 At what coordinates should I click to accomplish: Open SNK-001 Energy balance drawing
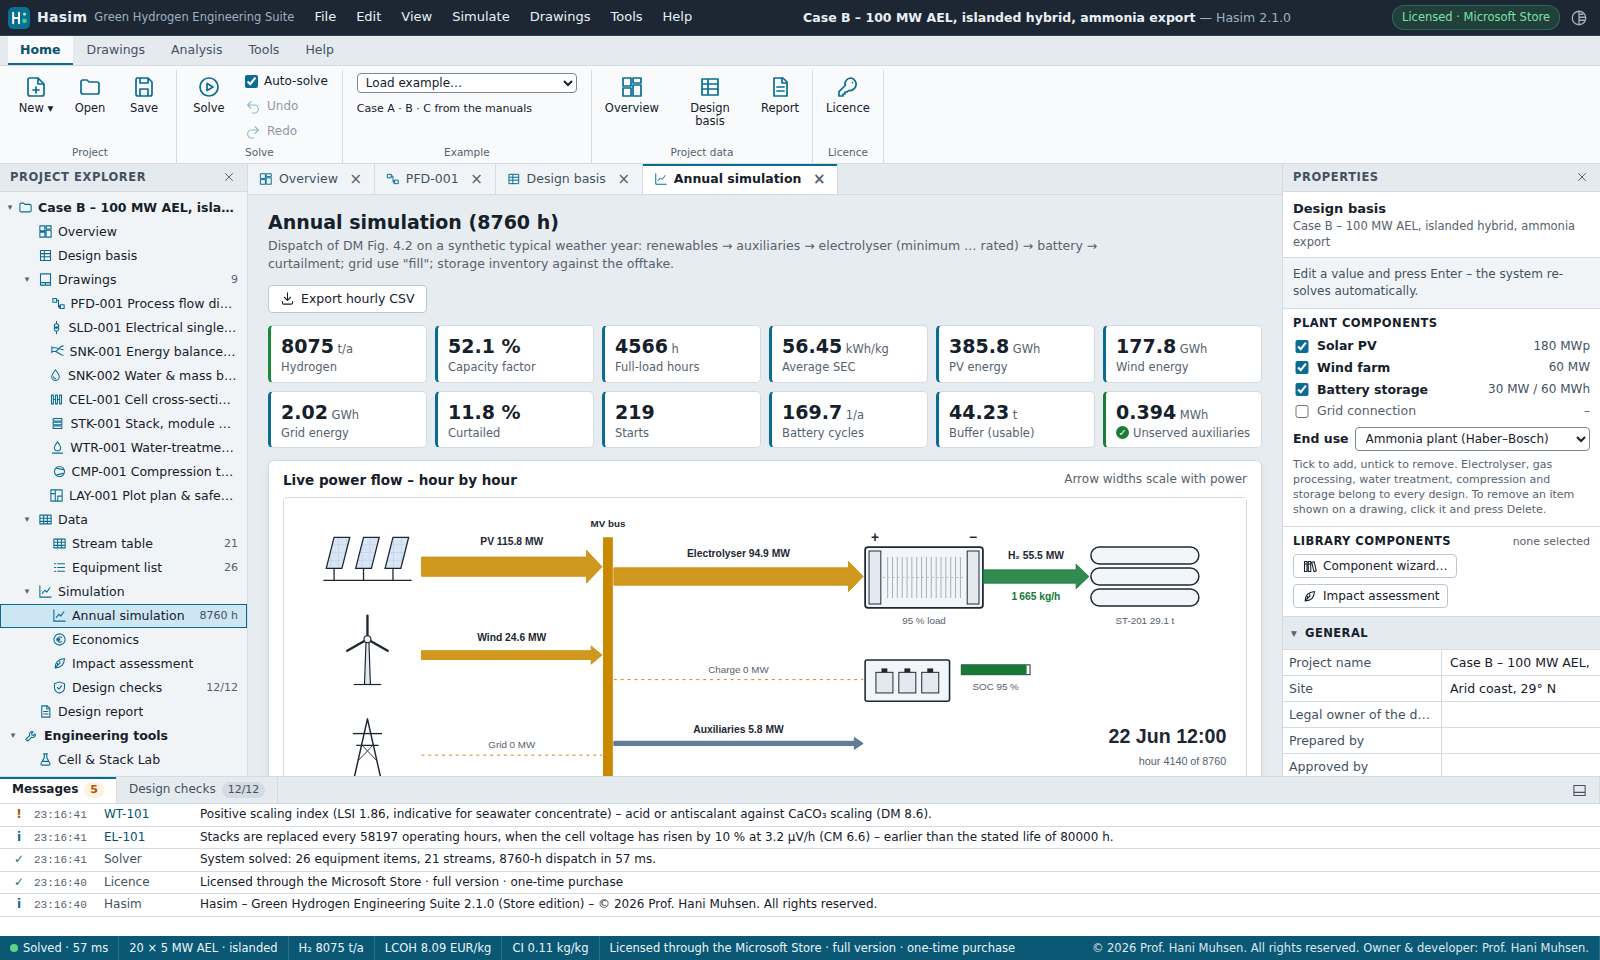pyautogui.click(x=143, y=352)
